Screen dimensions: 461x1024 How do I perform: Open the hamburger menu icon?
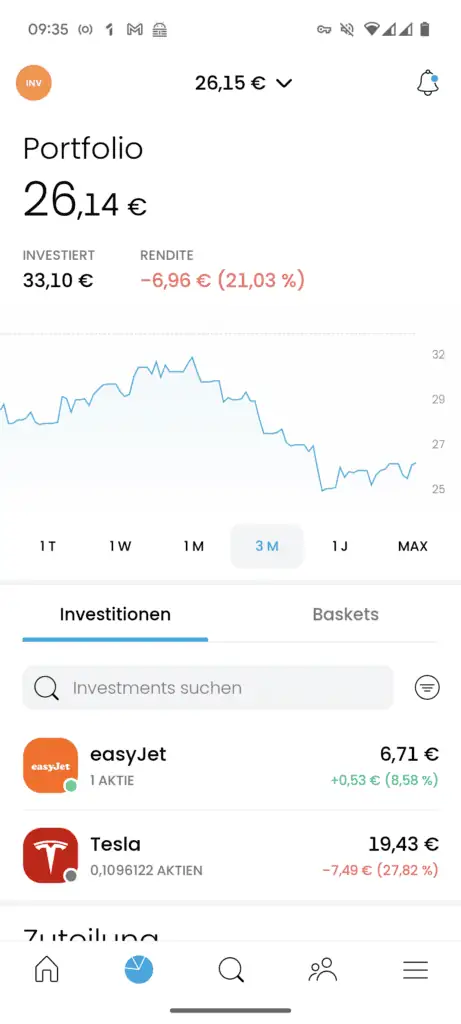[x=415, y=970]
